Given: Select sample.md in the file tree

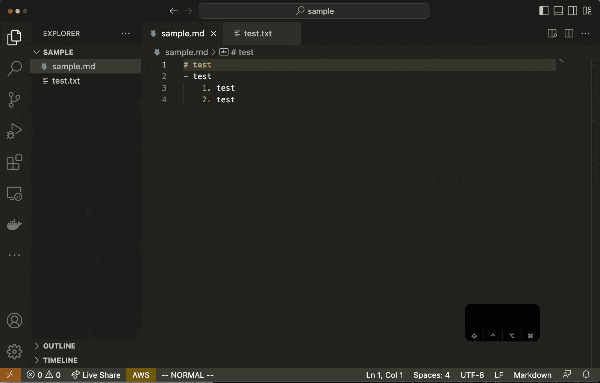Looking at the screenshot, I should [86, 67].
